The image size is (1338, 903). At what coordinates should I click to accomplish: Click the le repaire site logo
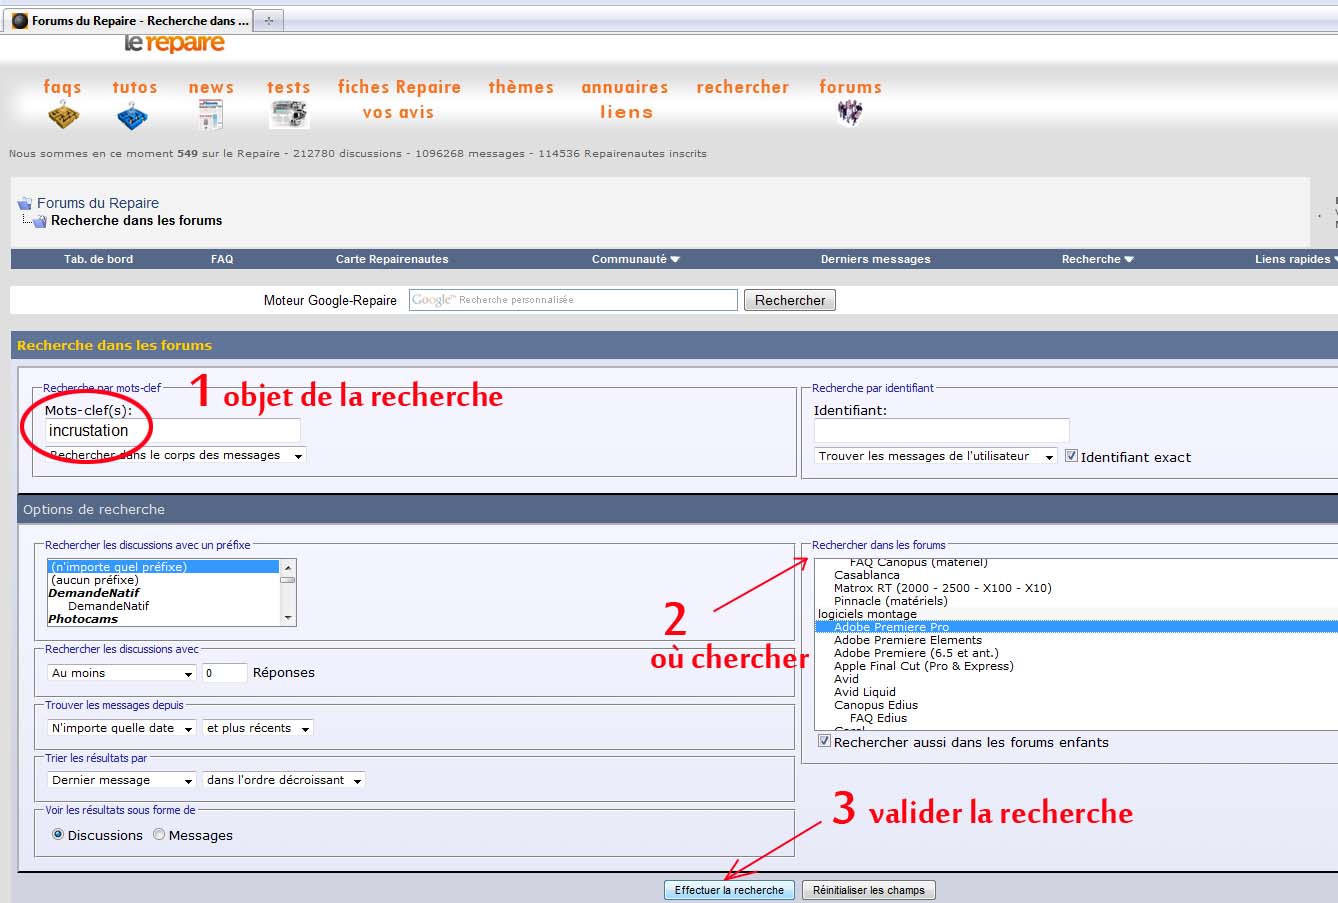tap(175, 43)
